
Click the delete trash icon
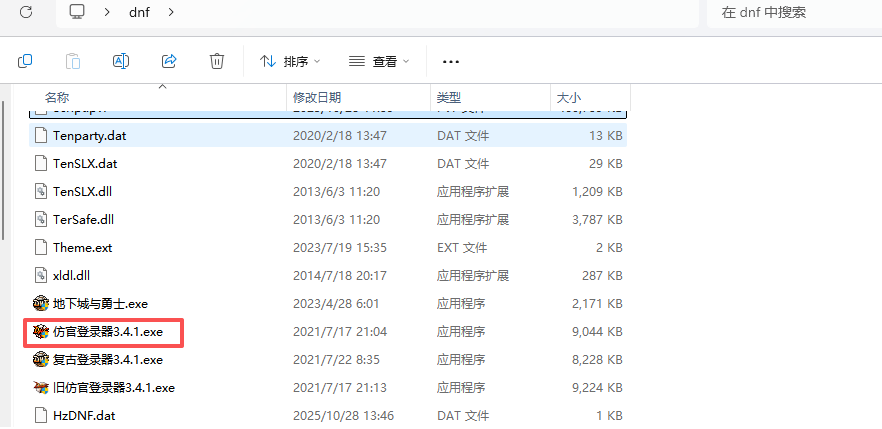point(217,62)
